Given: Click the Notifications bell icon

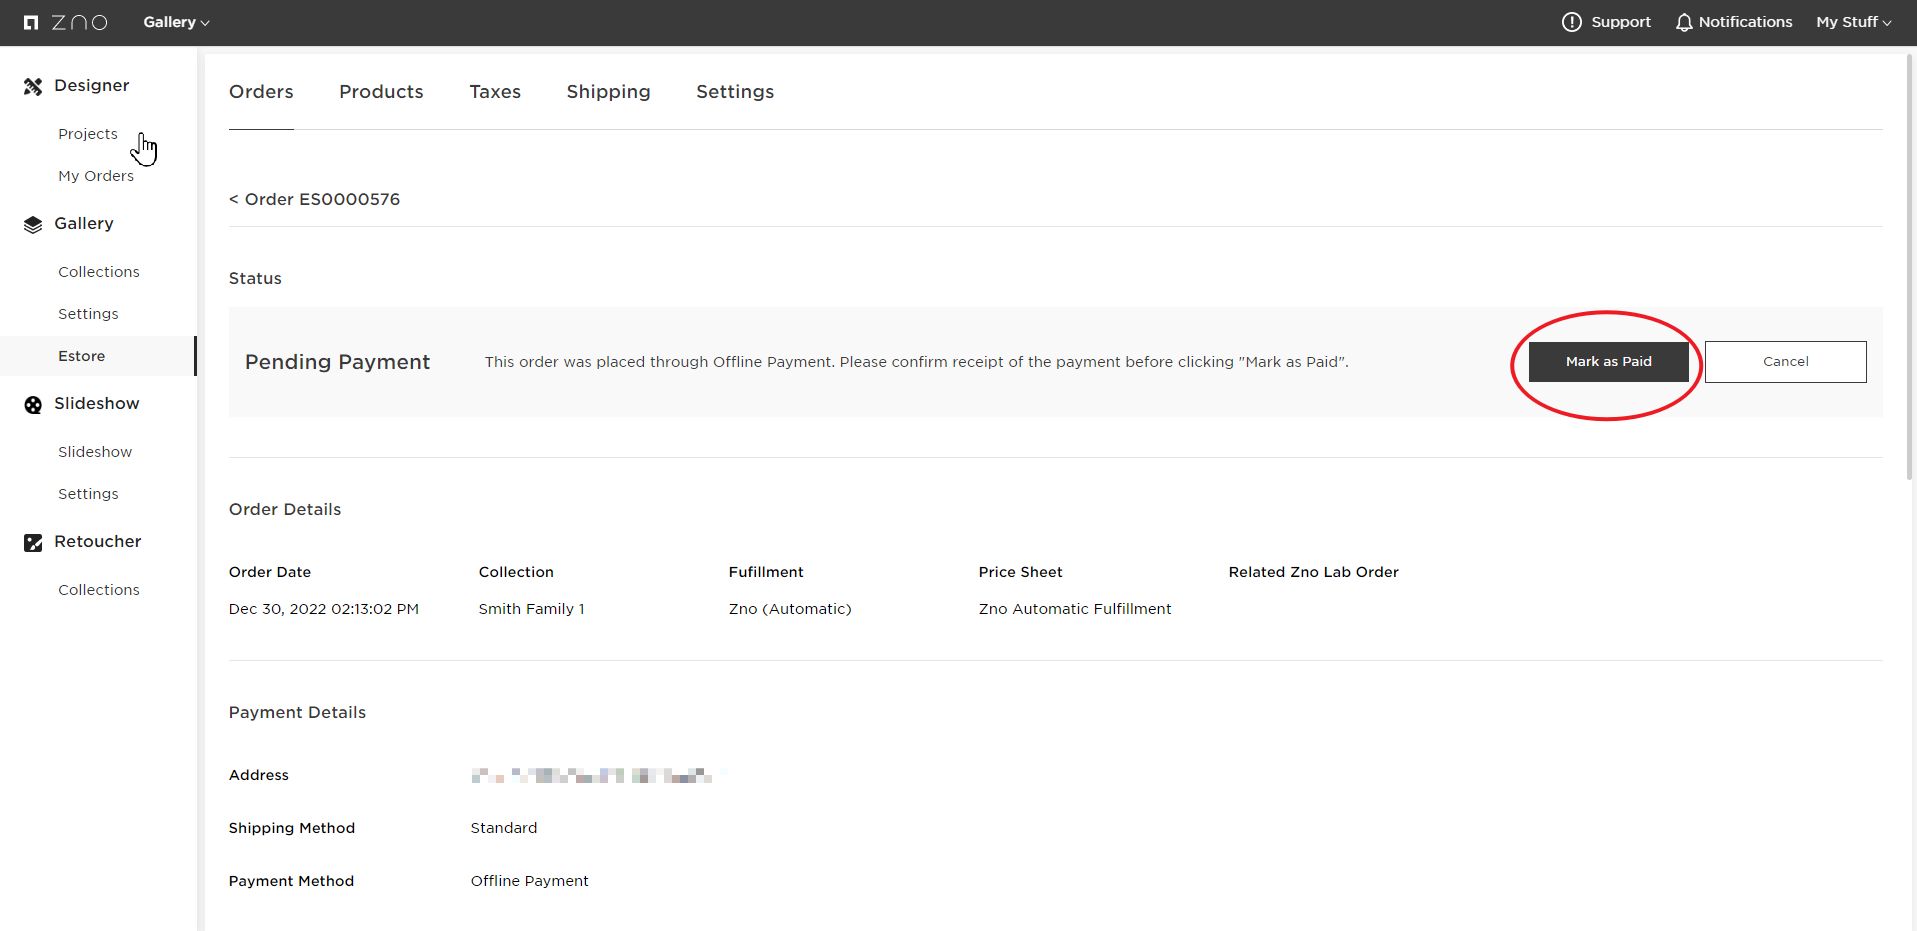Looking at the screenshot, I should (1683, 21).
